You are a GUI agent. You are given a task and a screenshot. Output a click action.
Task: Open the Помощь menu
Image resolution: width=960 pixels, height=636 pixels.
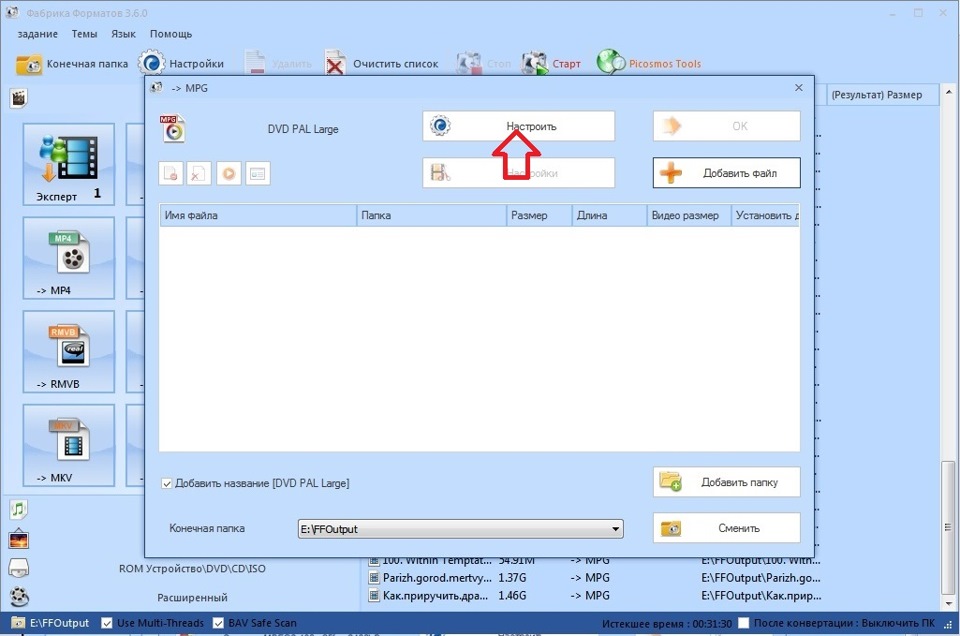[x=171, y=34]
